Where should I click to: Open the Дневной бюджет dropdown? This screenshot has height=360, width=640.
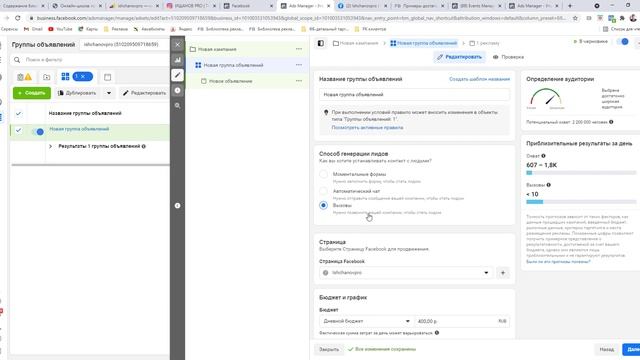(367, 321)
